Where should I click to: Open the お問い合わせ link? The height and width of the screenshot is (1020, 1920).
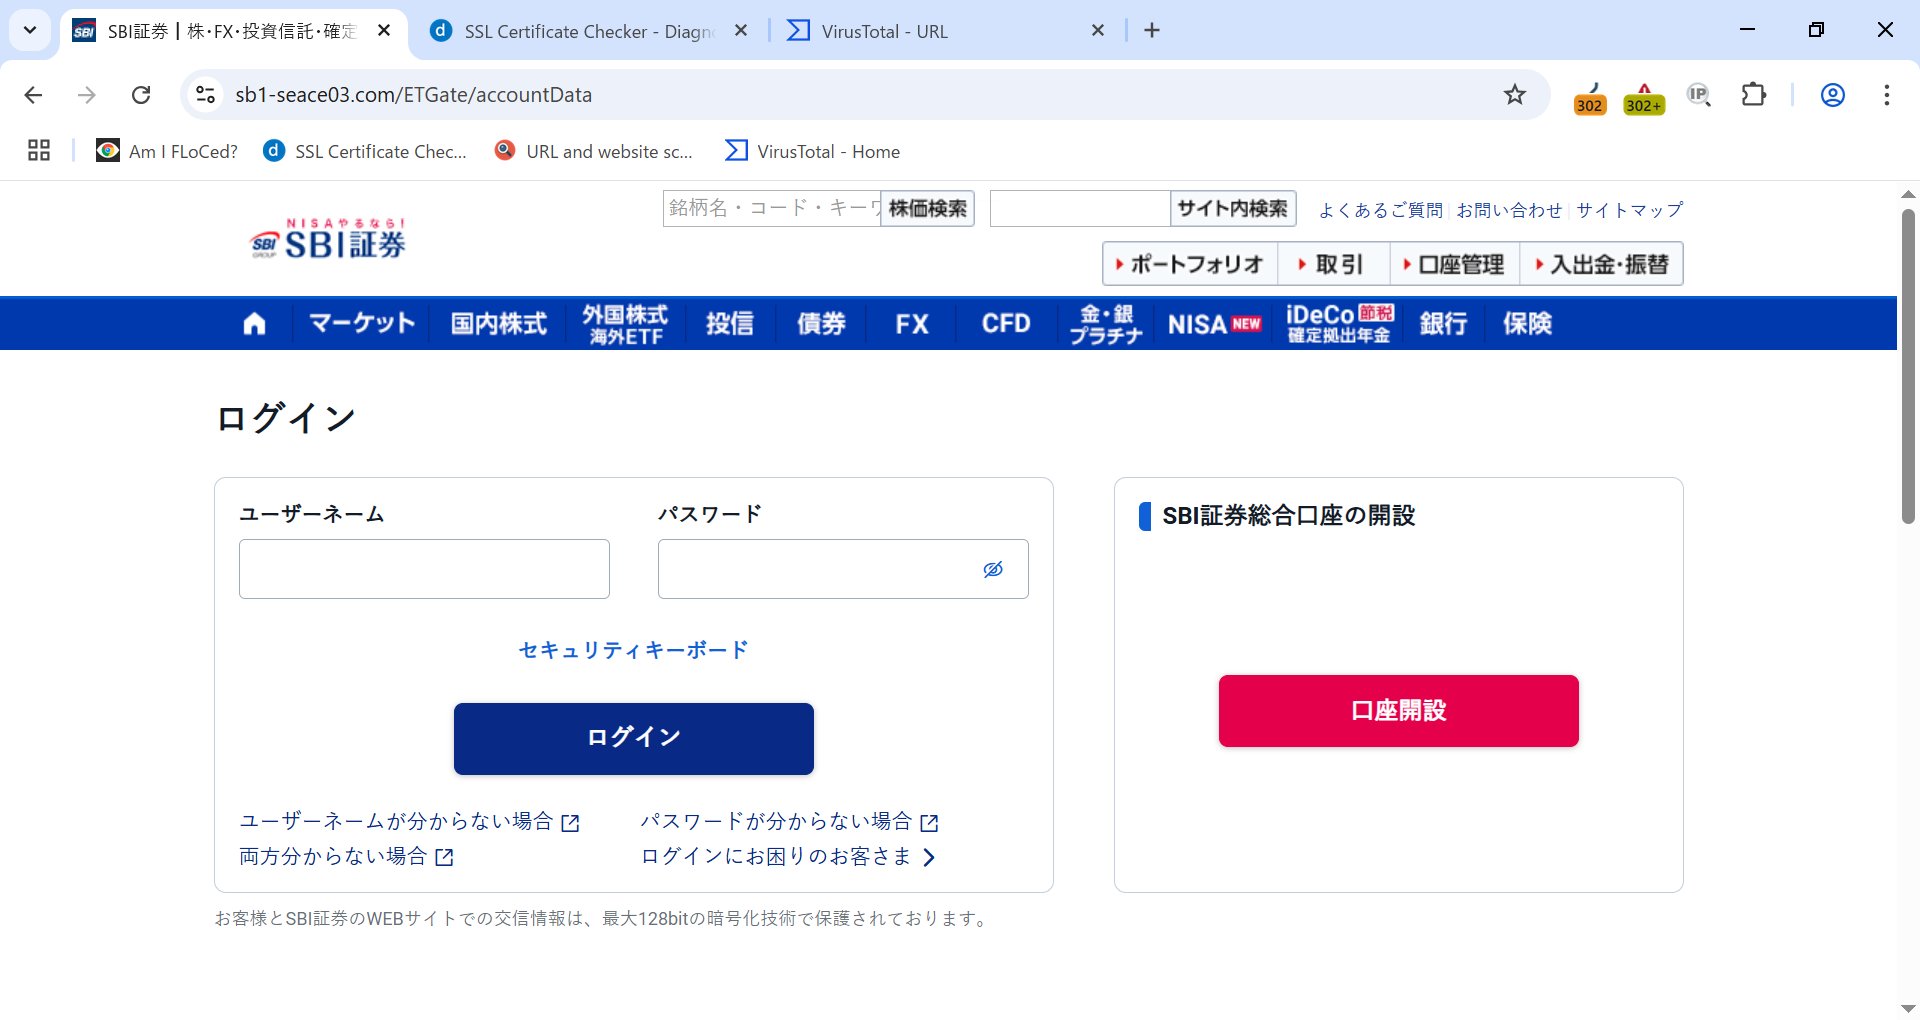(1509, 210)
